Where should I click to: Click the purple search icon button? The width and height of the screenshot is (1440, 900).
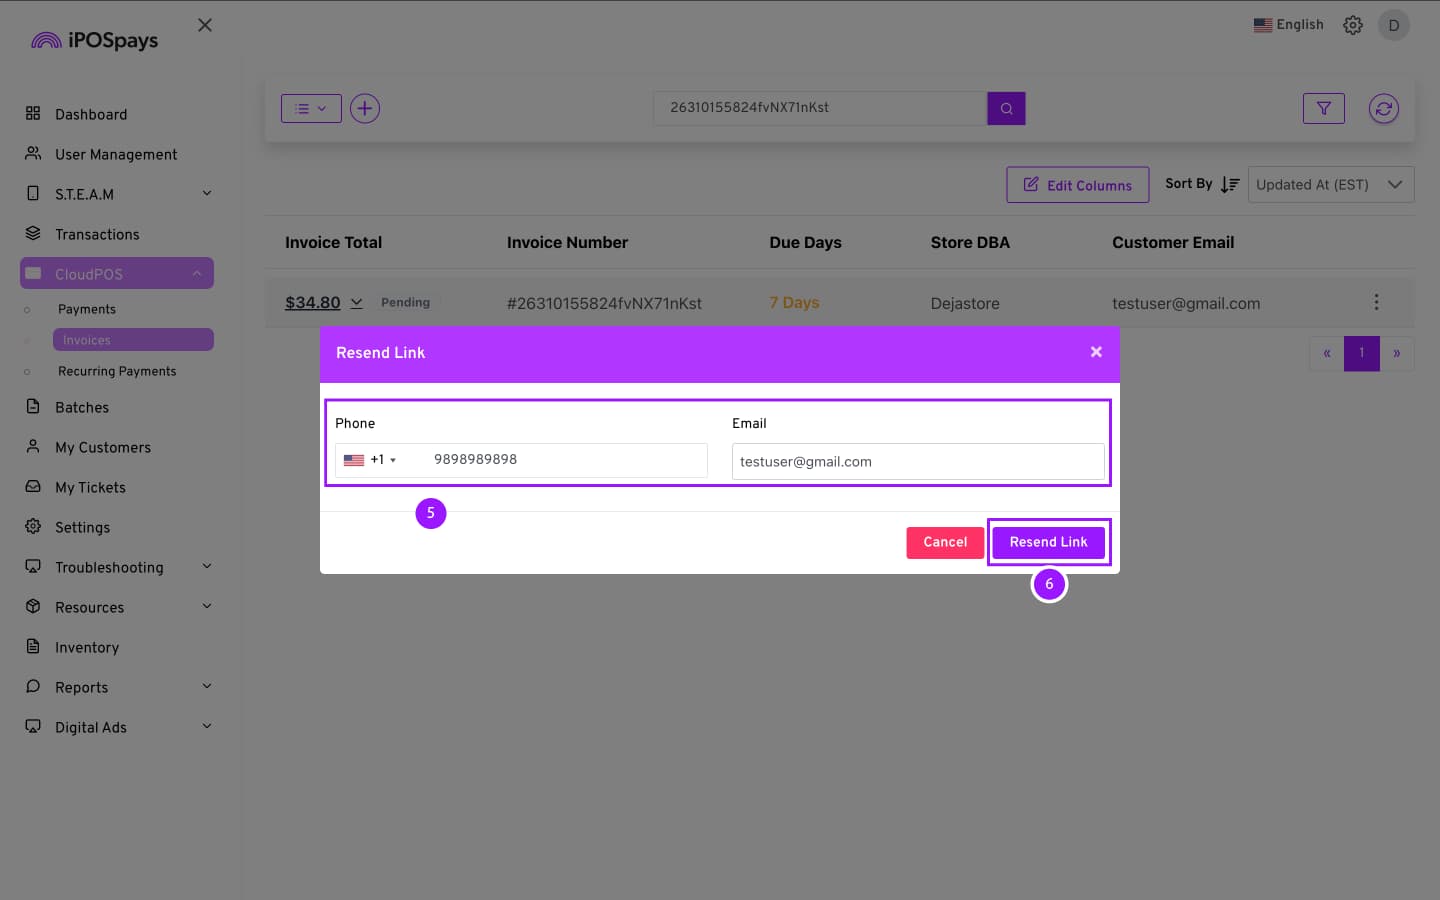coord(1006,108)
